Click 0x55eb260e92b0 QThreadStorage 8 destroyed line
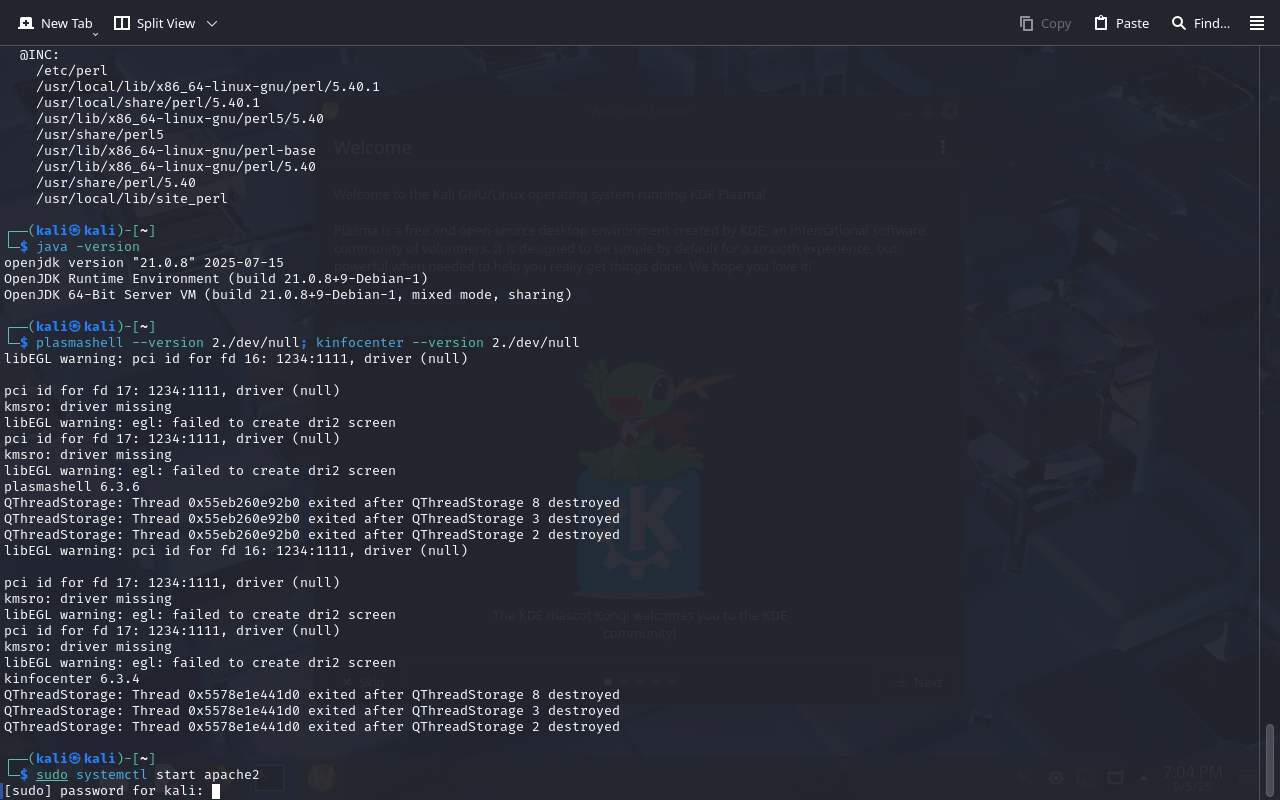Image resolution: width=1280 pixels, height=800 pixels. click(312, 503)
